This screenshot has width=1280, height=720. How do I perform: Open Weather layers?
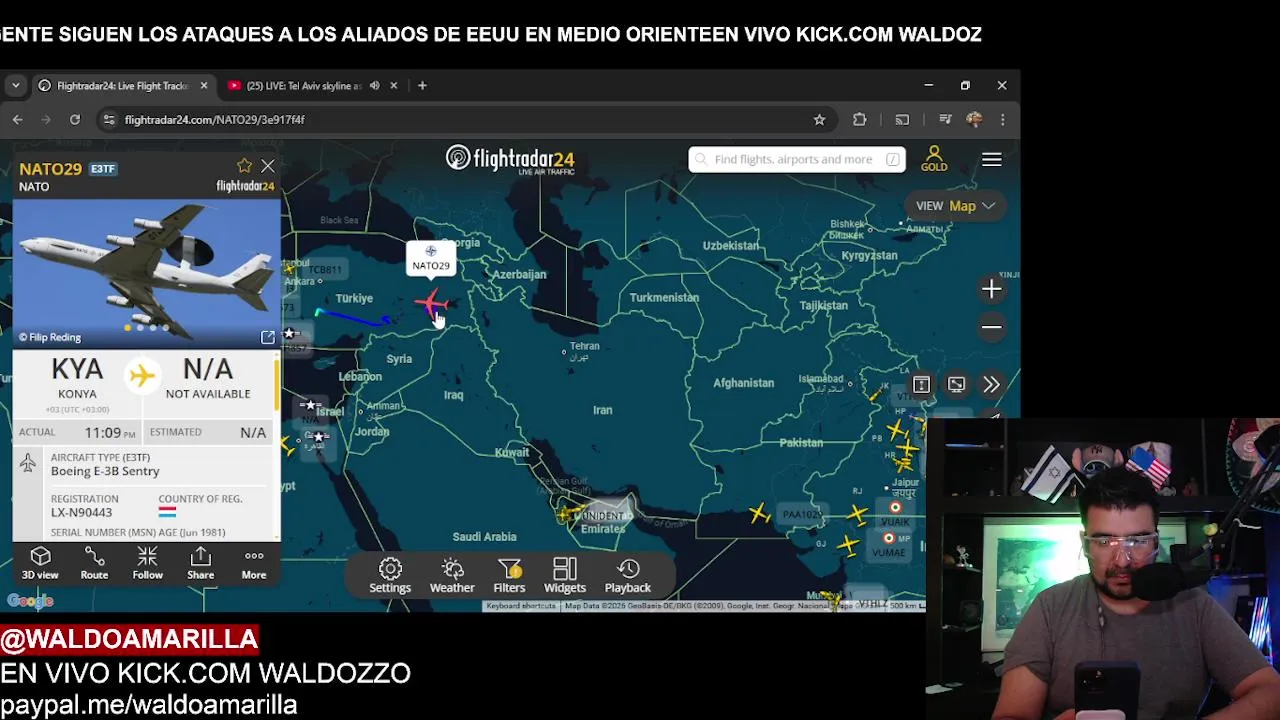pos(452,576)
